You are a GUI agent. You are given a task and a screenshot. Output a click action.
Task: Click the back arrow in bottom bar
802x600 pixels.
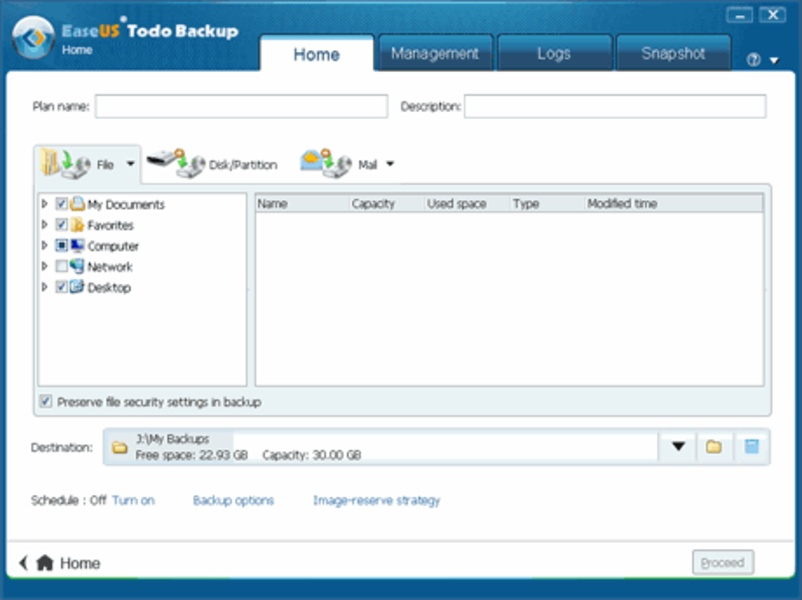[24, 563]
